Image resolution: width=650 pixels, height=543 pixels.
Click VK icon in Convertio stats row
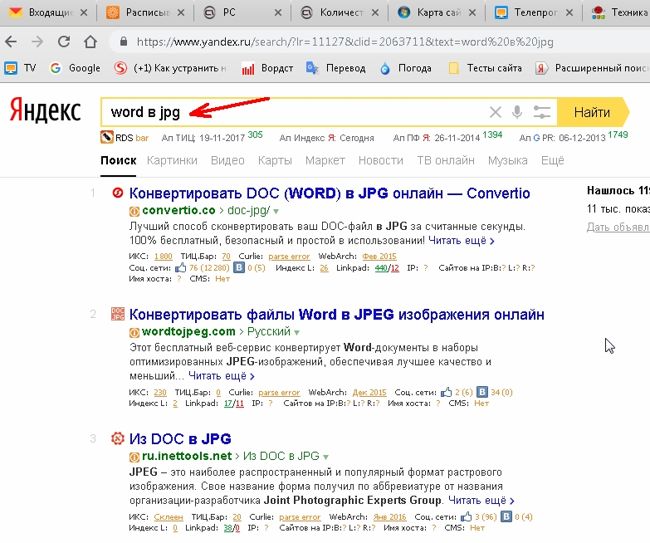(239, 267)
